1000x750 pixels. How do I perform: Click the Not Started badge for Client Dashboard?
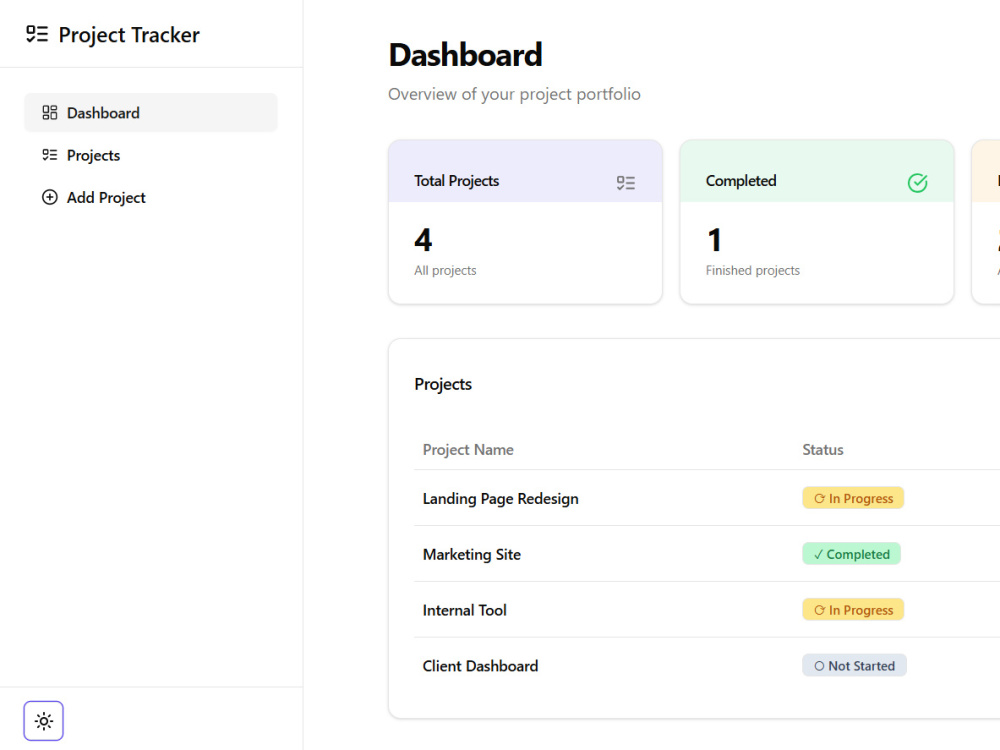[854, 665]
